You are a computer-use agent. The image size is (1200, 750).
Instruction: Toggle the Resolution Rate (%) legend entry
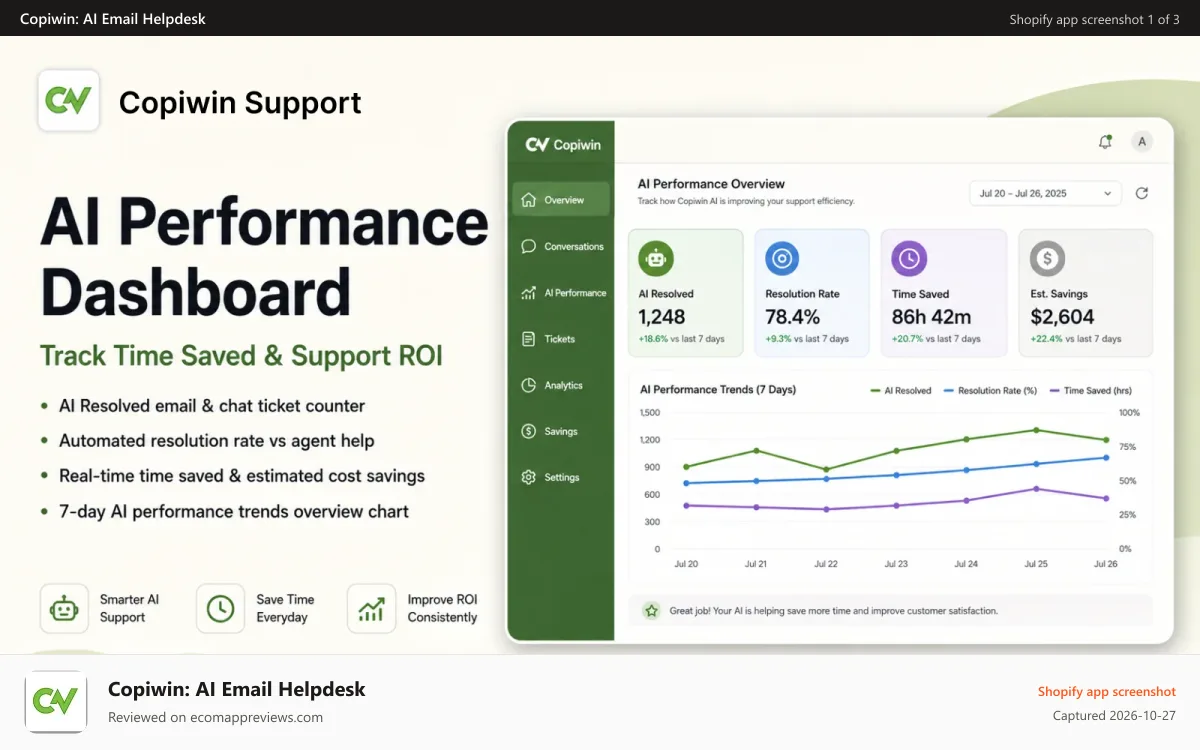click(991, 391)
